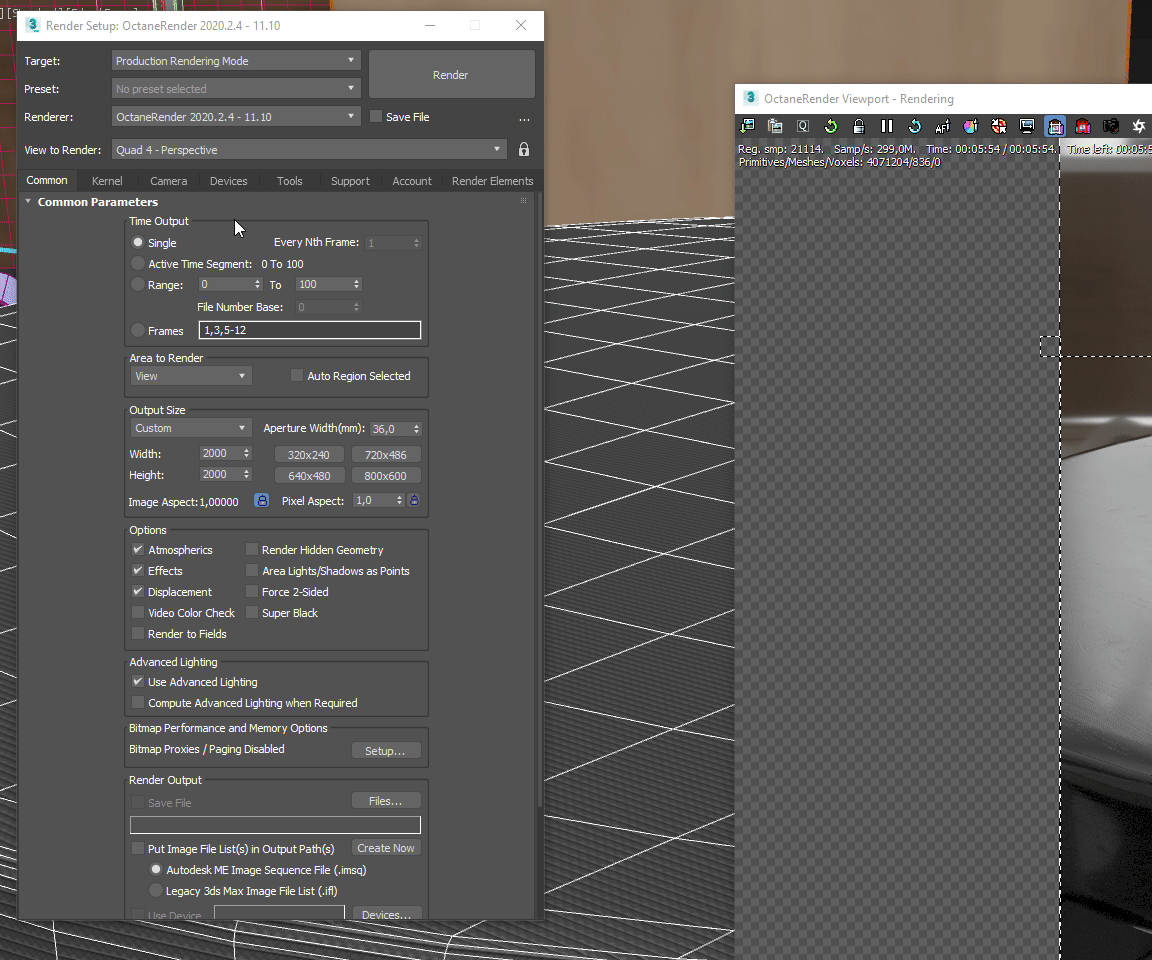
Task: Click the blue restart render arrow icon
Action: (915, 126)
